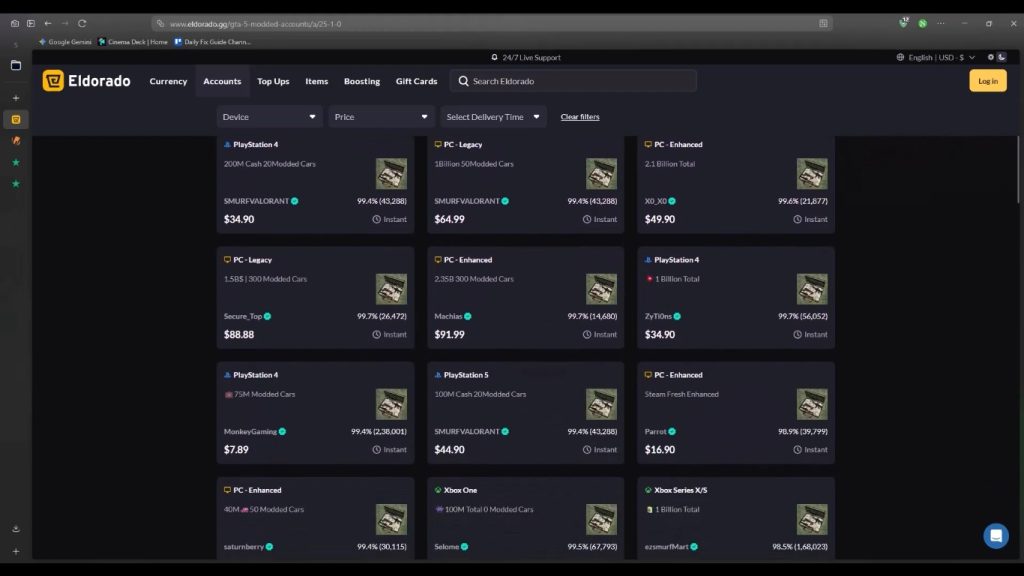Viewport: 1024px width, 576px height.
Task: Click seller Selome name
Action: 447,547
